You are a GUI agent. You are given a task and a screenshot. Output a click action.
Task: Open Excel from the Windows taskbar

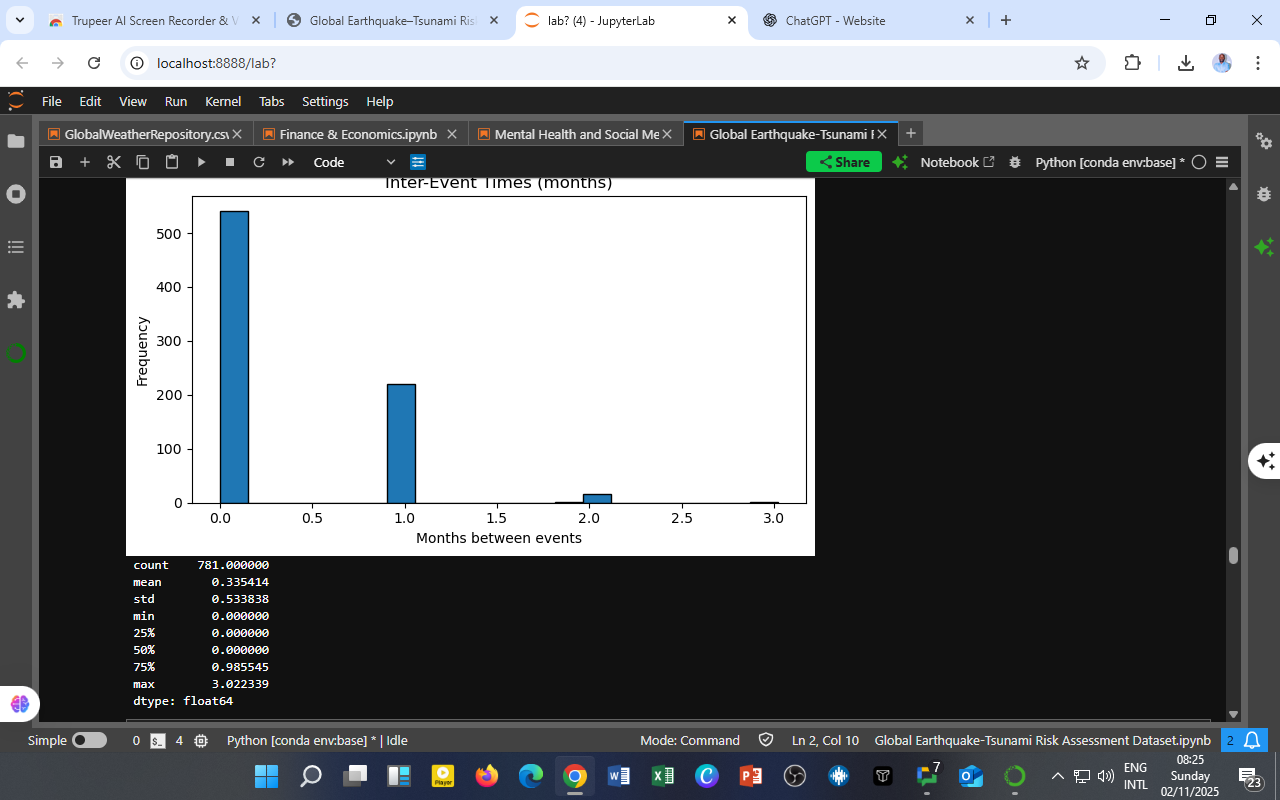662,776
